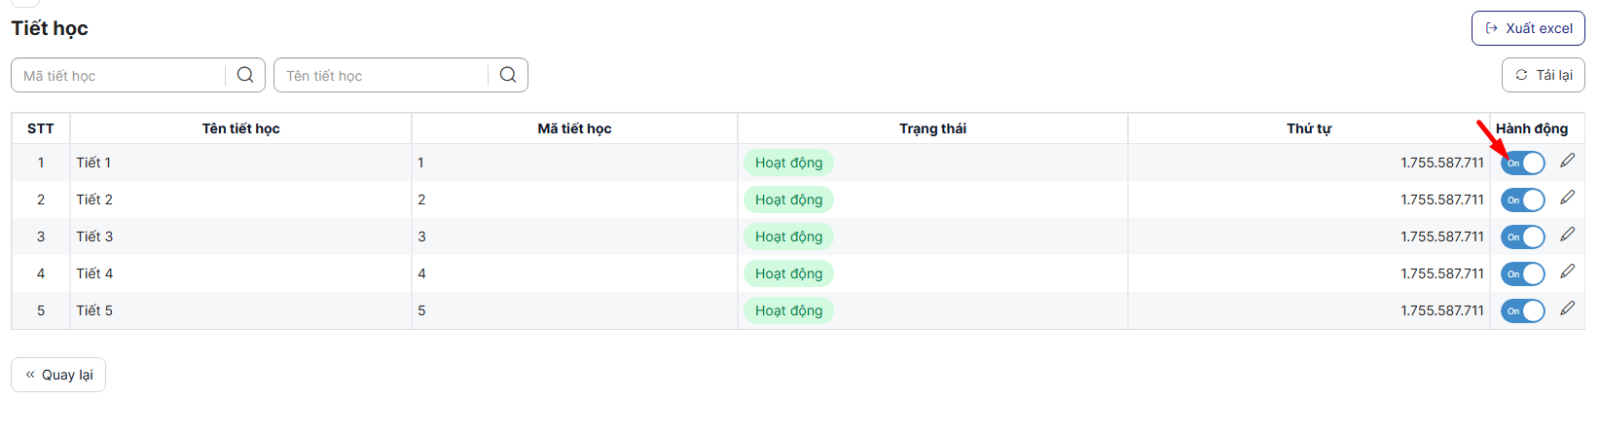Click the search icon in Tên tiết học field
This screenshot has height=436, width=1600.
click(x=508, y=75)
